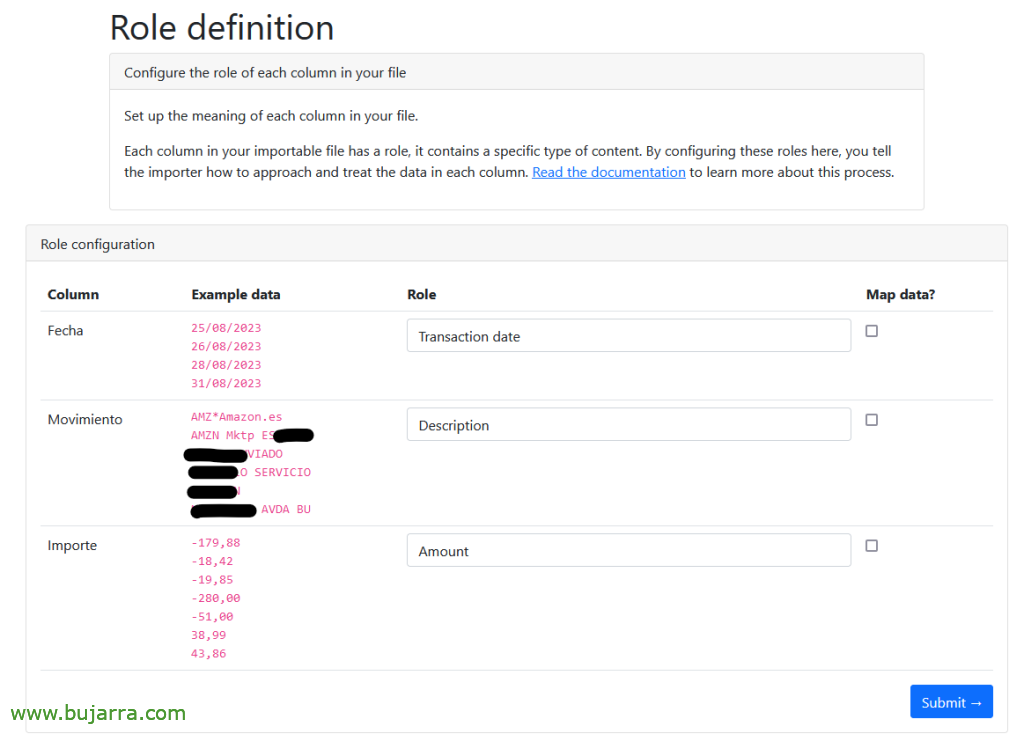The width and height of the screenshot is (1024, 734).
Task: Select the Role configuration card header
Action: point(98,244)
